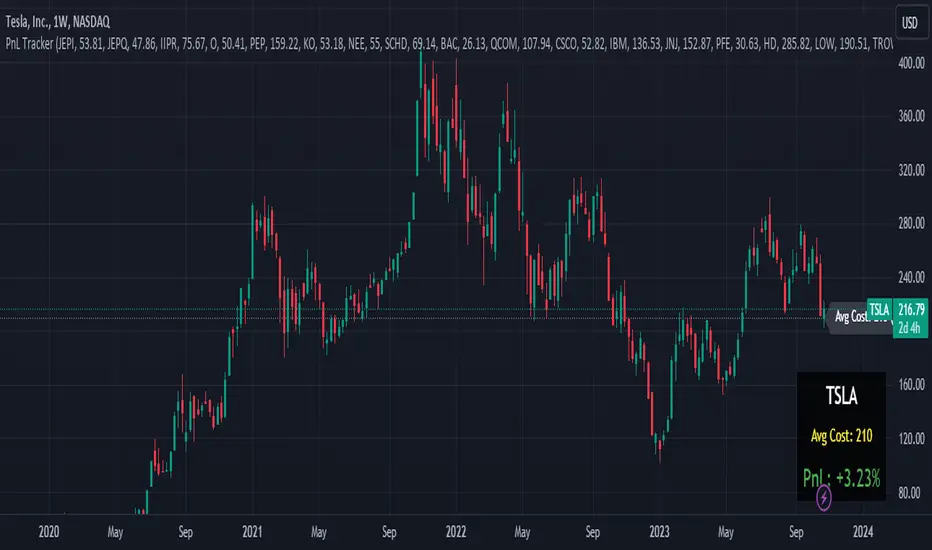Click the 2024 time axis label
This screenshot has width=932, height=550.
[862, 532]
